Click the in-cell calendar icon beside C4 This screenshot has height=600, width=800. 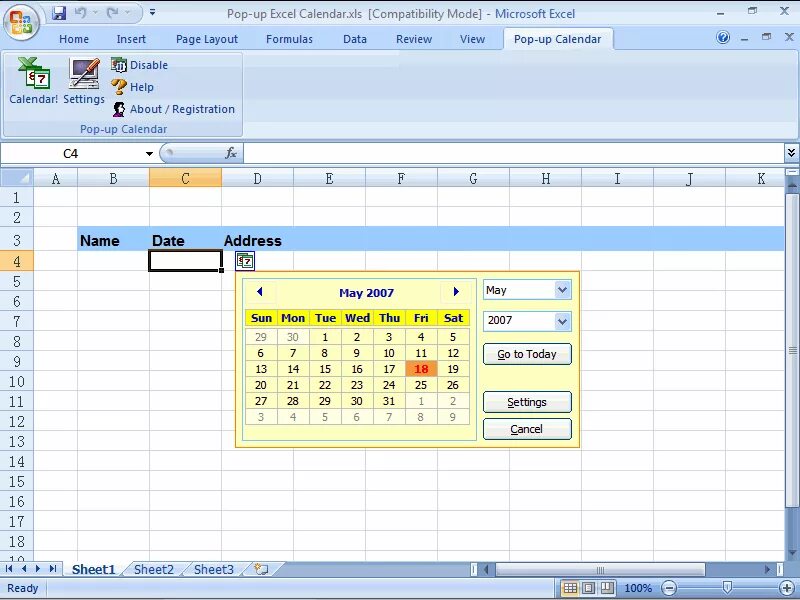pyautogui.click(x=245, y=261)
